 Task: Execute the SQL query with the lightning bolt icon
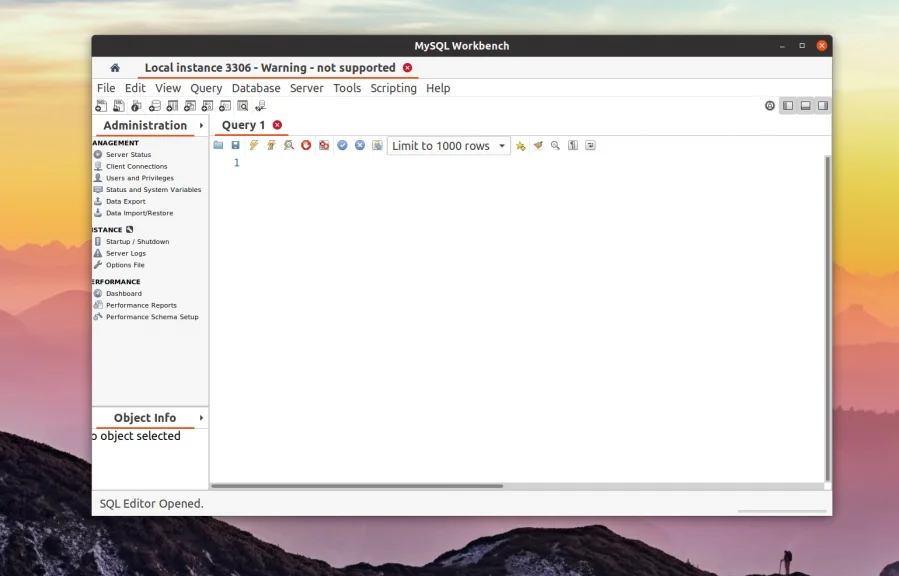(x=253, y=145)
